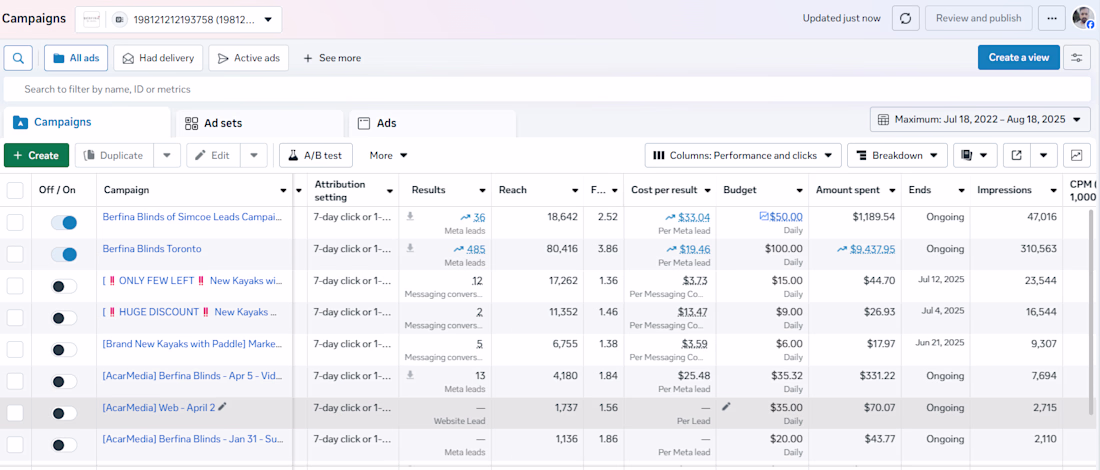Download results for Berfina Blinds of Simcoe
This screenshot has width=1100, height=470.
point(410,217)
